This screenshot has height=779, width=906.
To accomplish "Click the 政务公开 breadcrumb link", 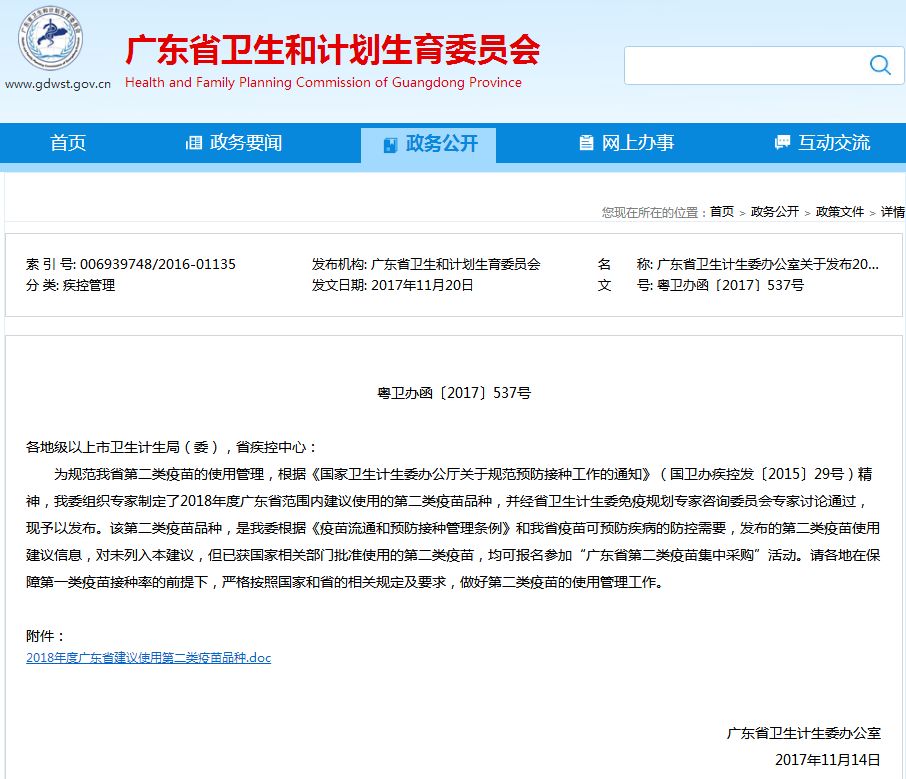I will pyautogui.click(x=775, y=212).
